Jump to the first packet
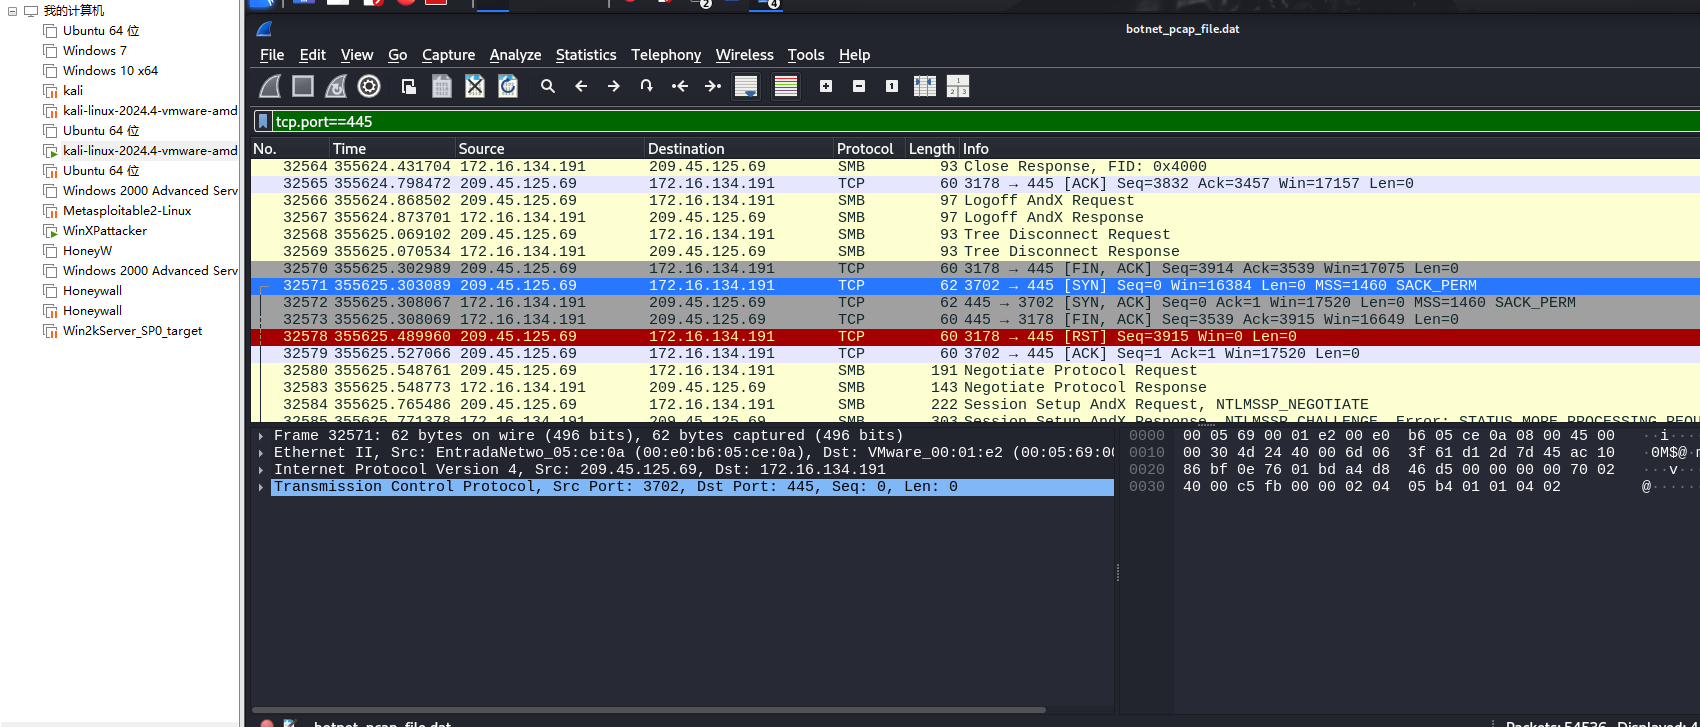 pos(680,87)
